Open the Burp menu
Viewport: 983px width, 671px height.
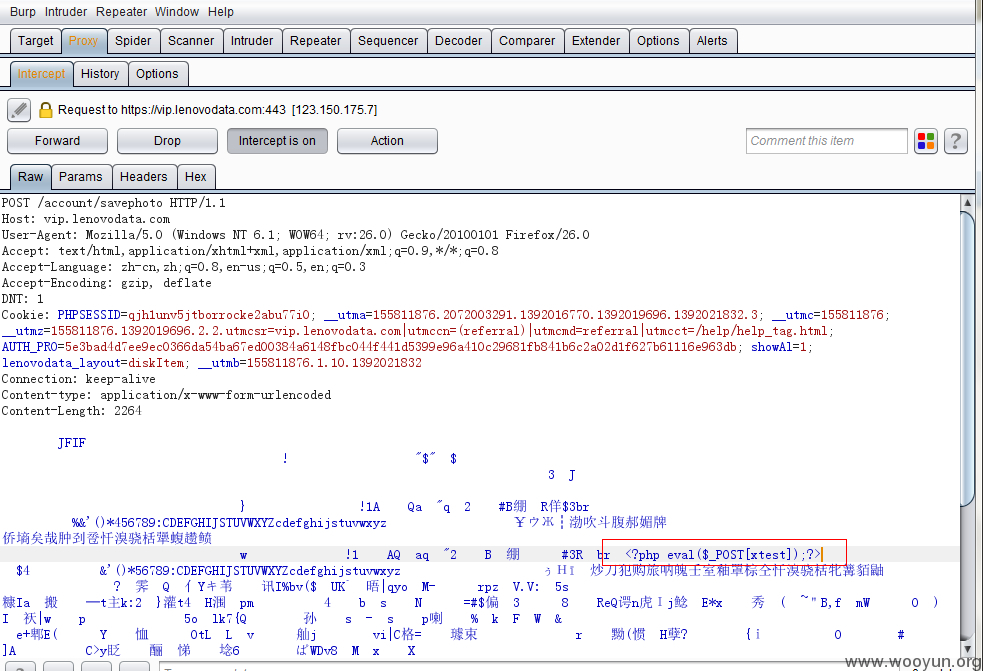click(23, 12)
